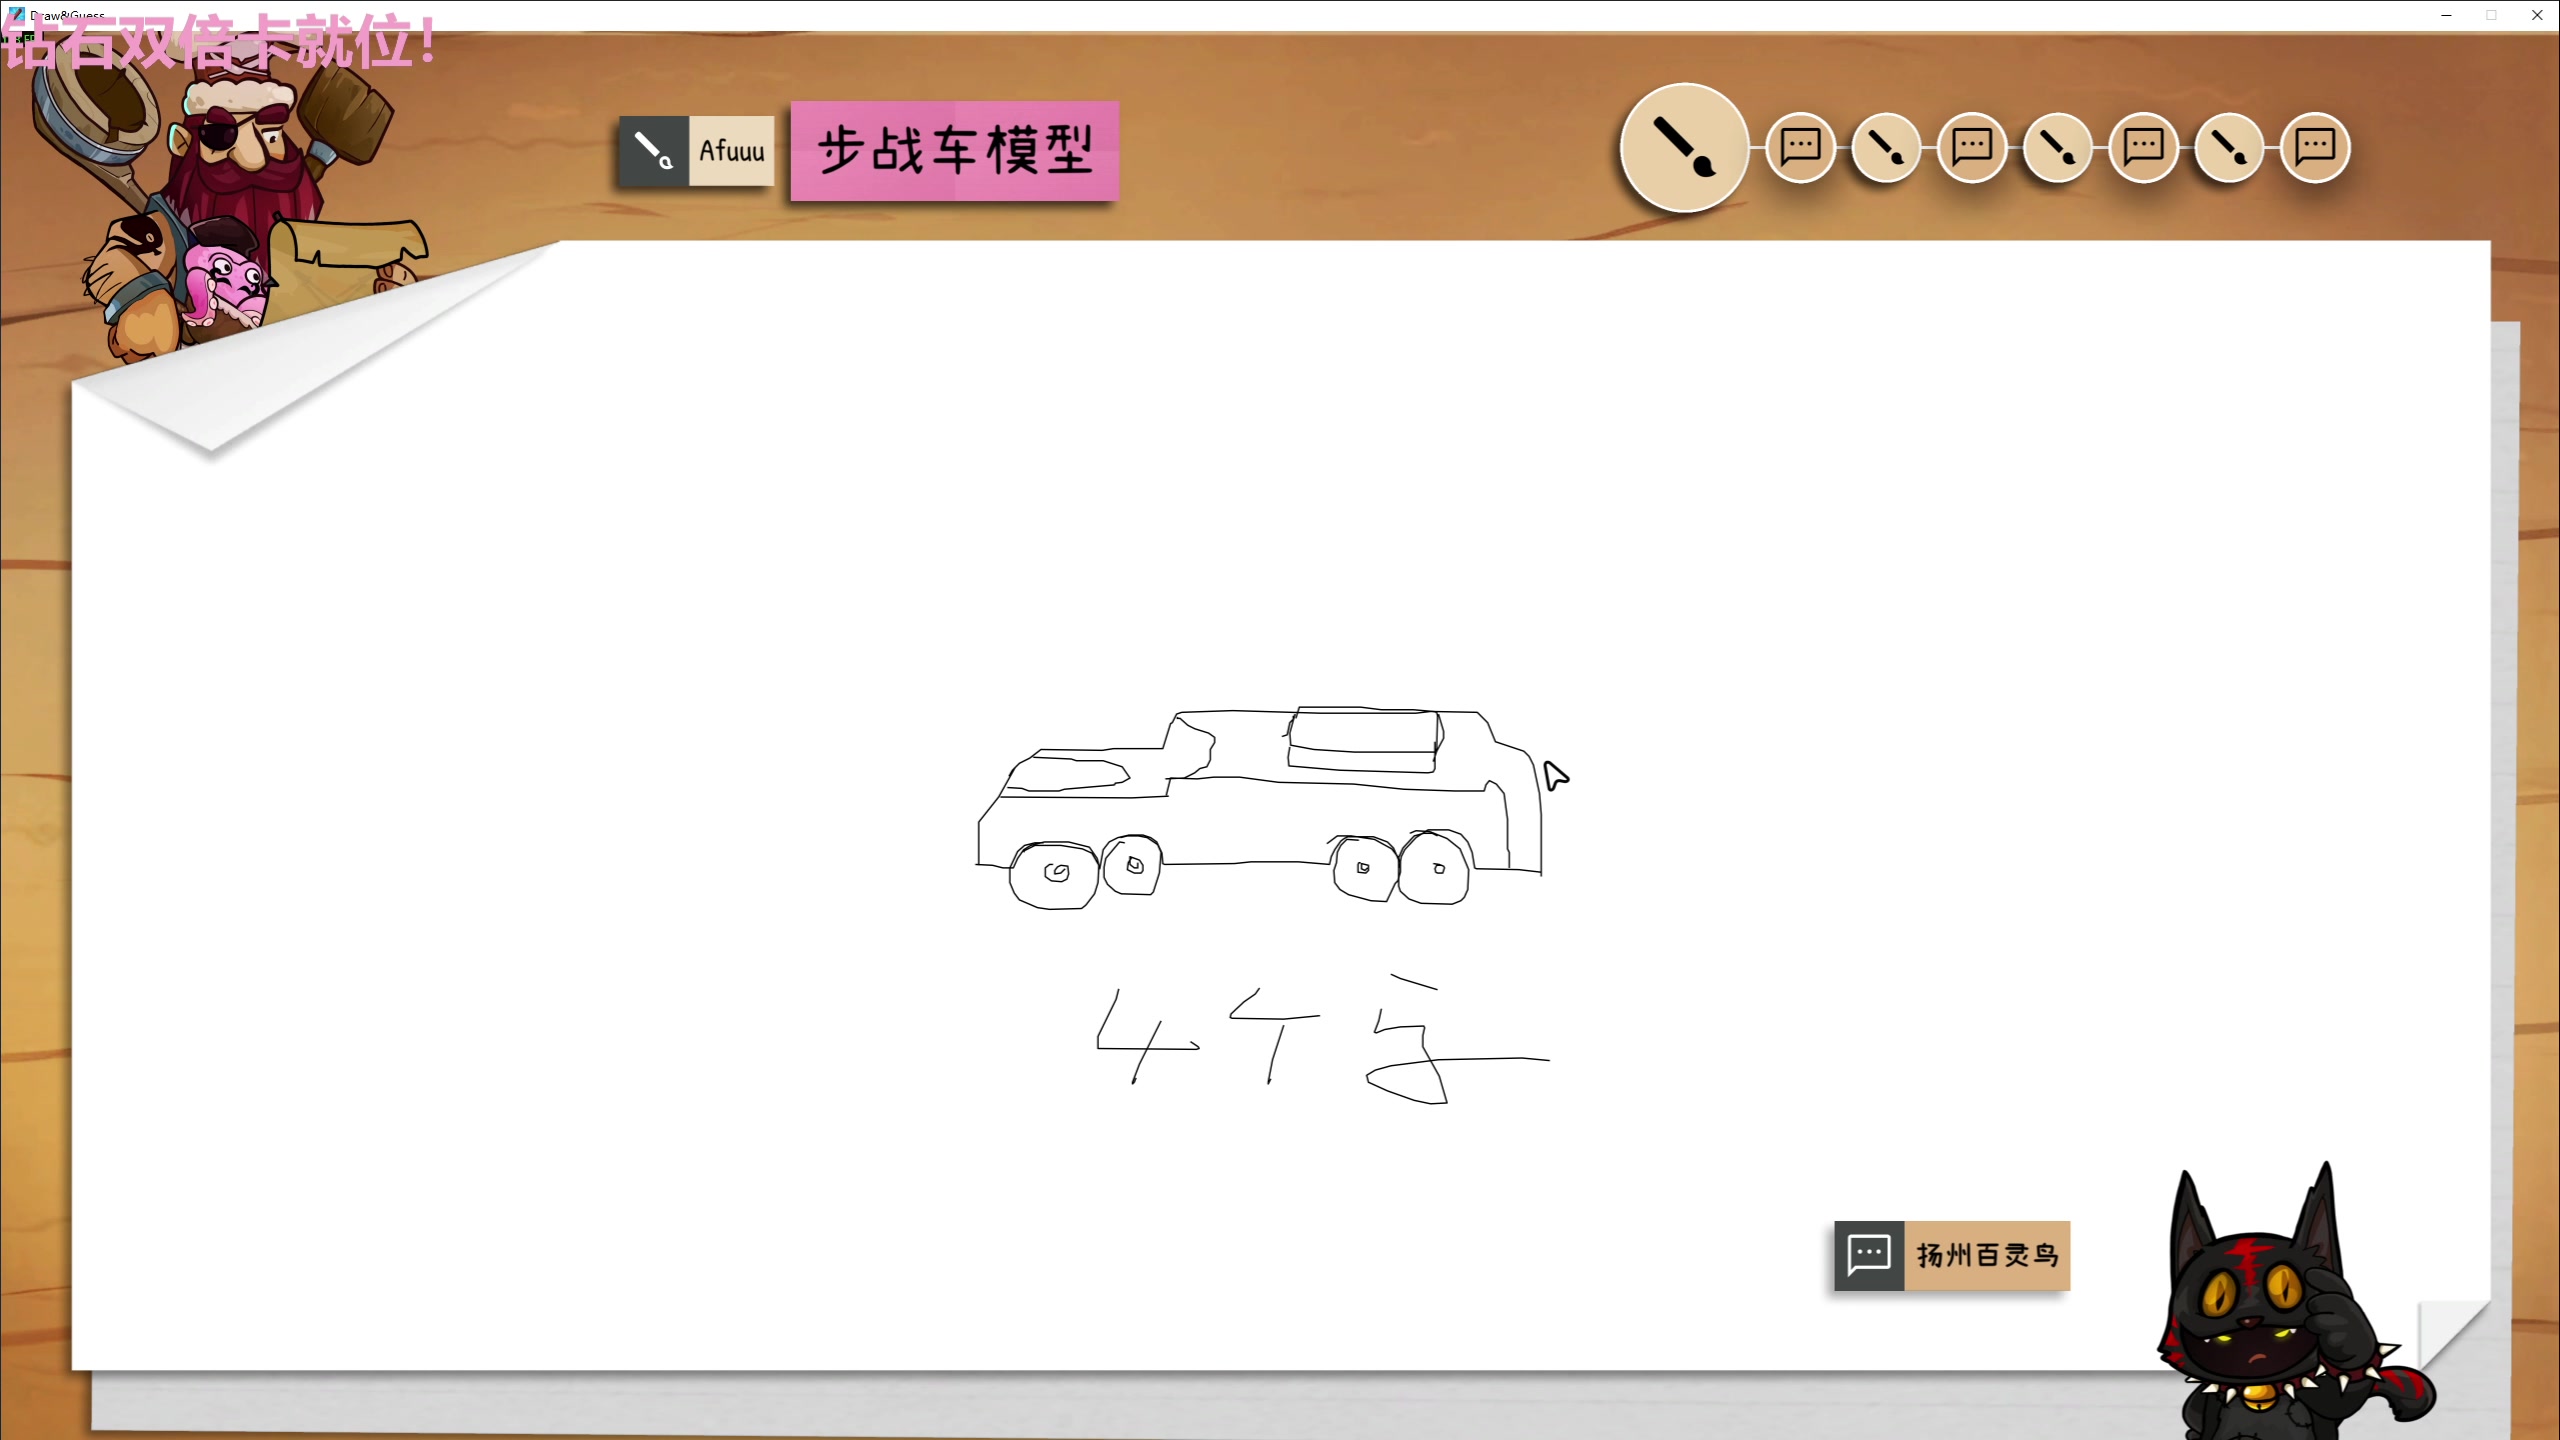The width and height of the screenshot is (2560, 1440).
Task: Click the last brush icon in the progress chain
Action: click(x=2229, y=147)
